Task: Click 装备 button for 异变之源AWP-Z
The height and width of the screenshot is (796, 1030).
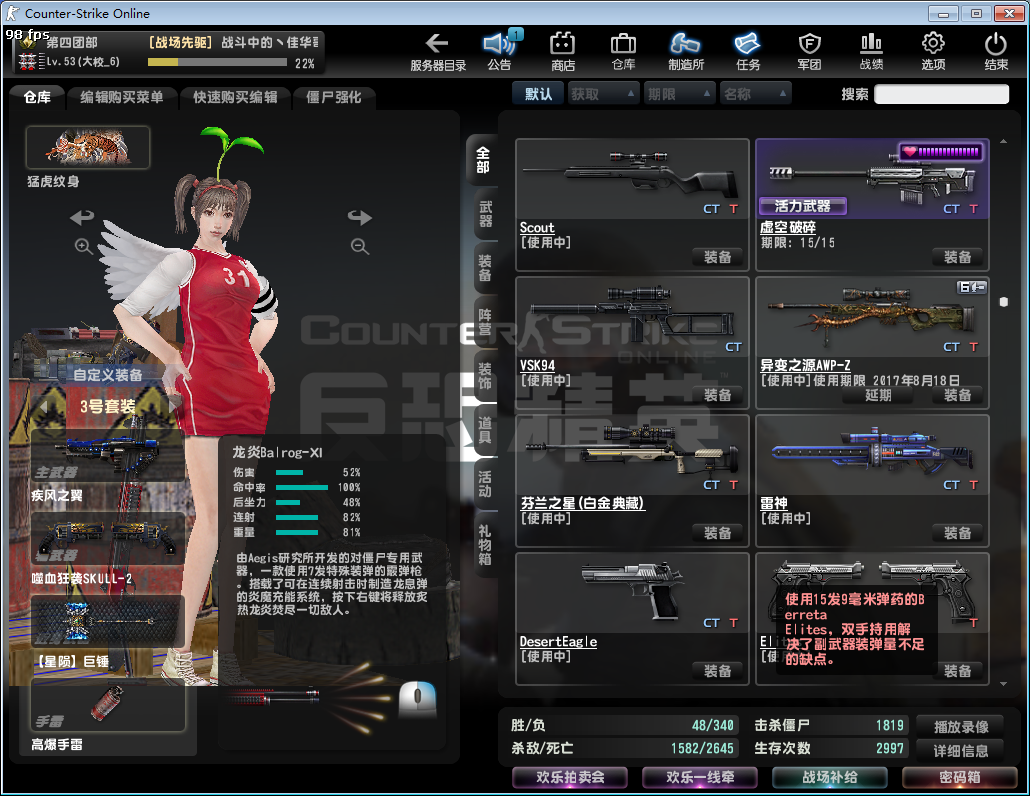Action: click(x=957, y=395)
